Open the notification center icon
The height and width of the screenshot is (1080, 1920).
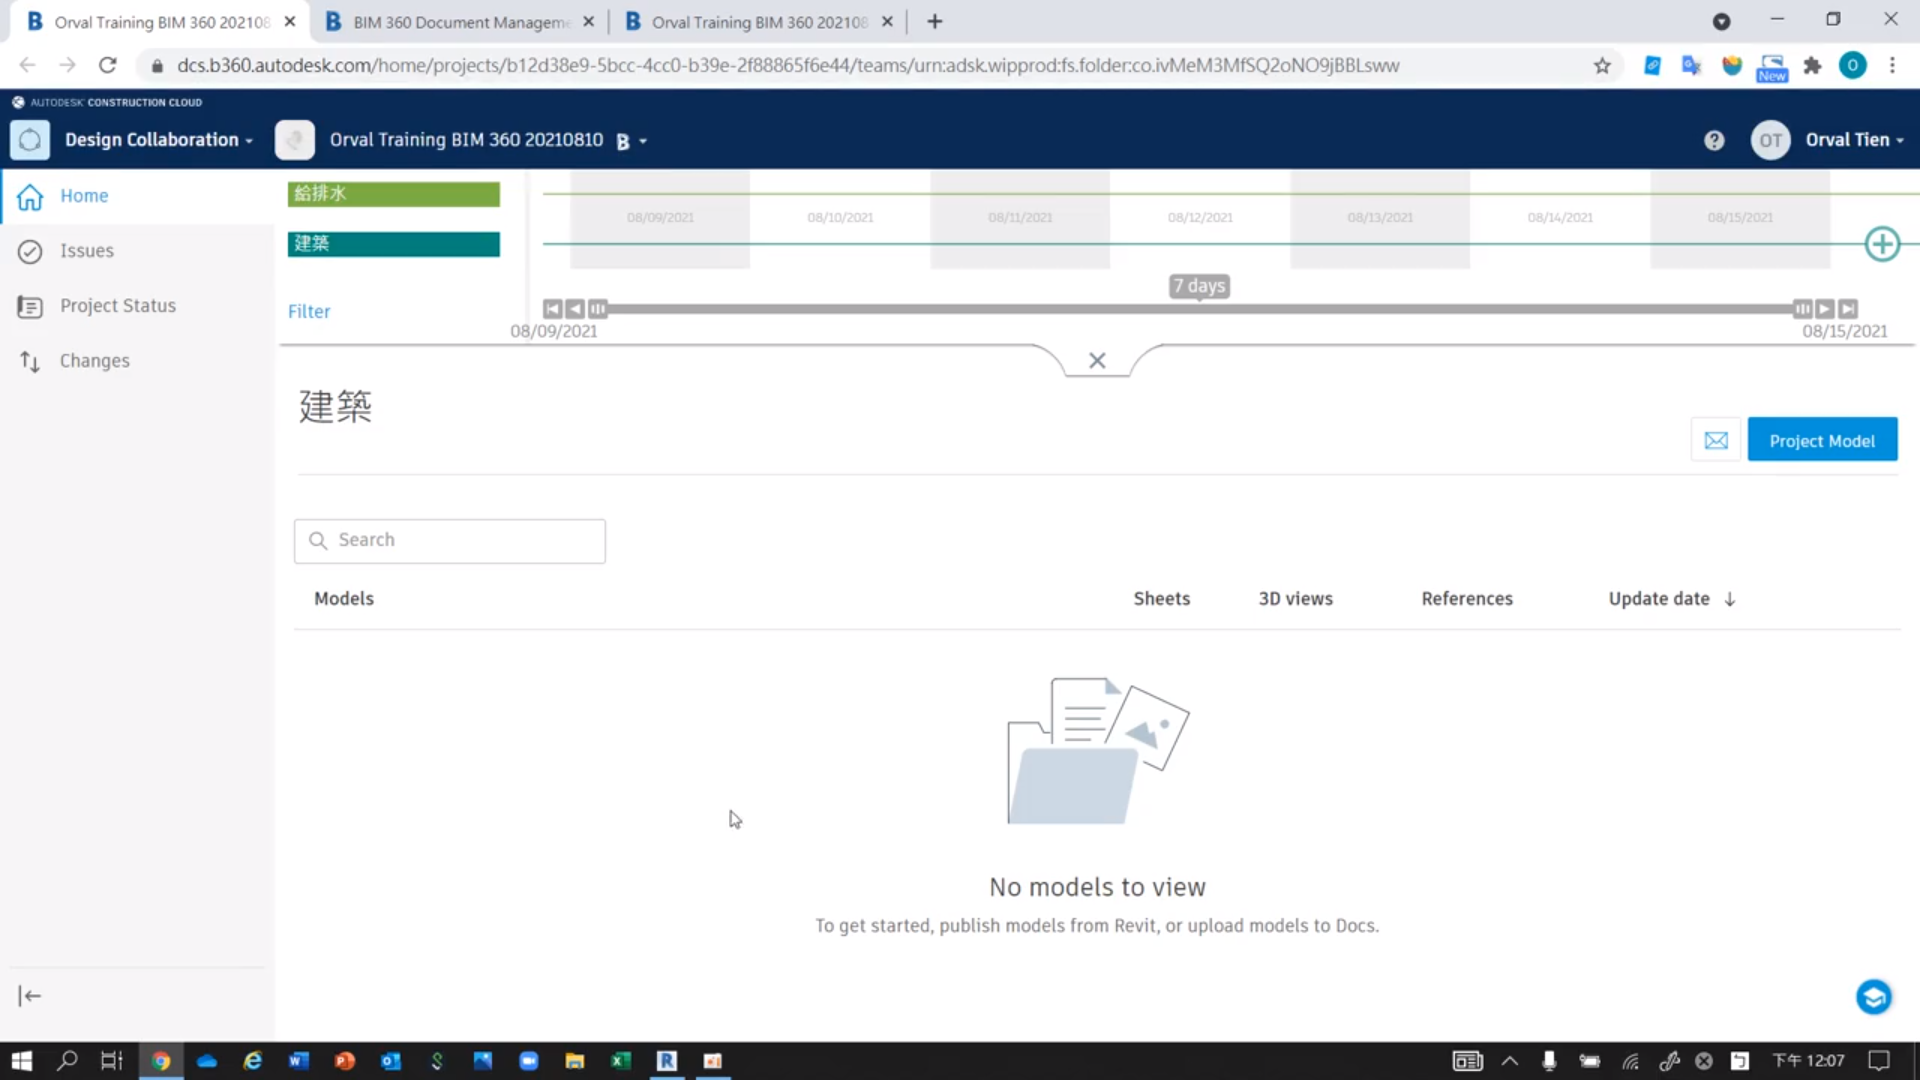pyautogui.click(x=1879, y=1061)
